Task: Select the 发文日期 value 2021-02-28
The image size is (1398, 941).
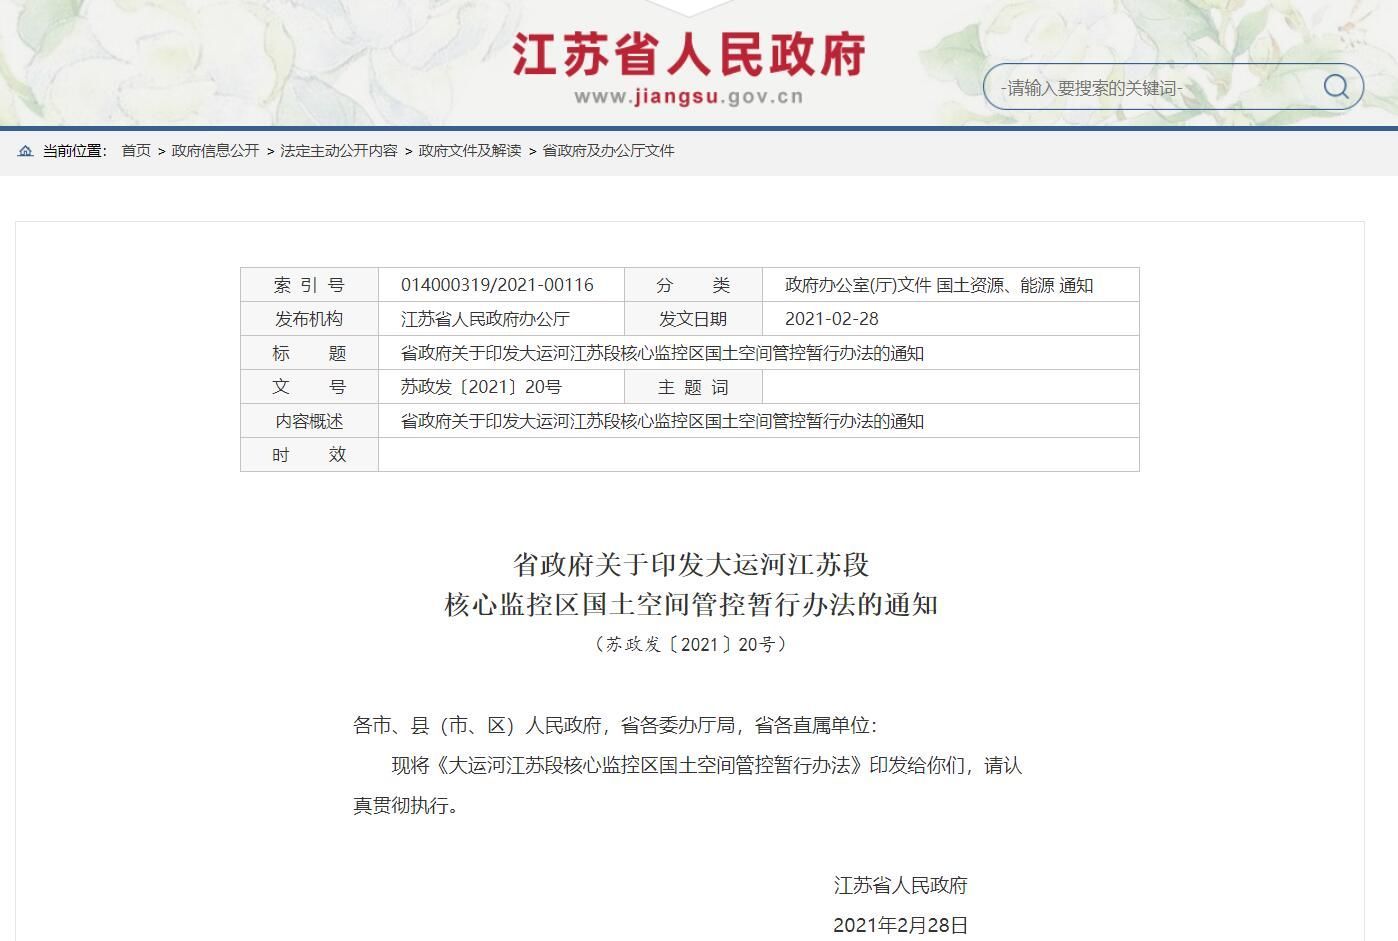Action: coord(832,319)
